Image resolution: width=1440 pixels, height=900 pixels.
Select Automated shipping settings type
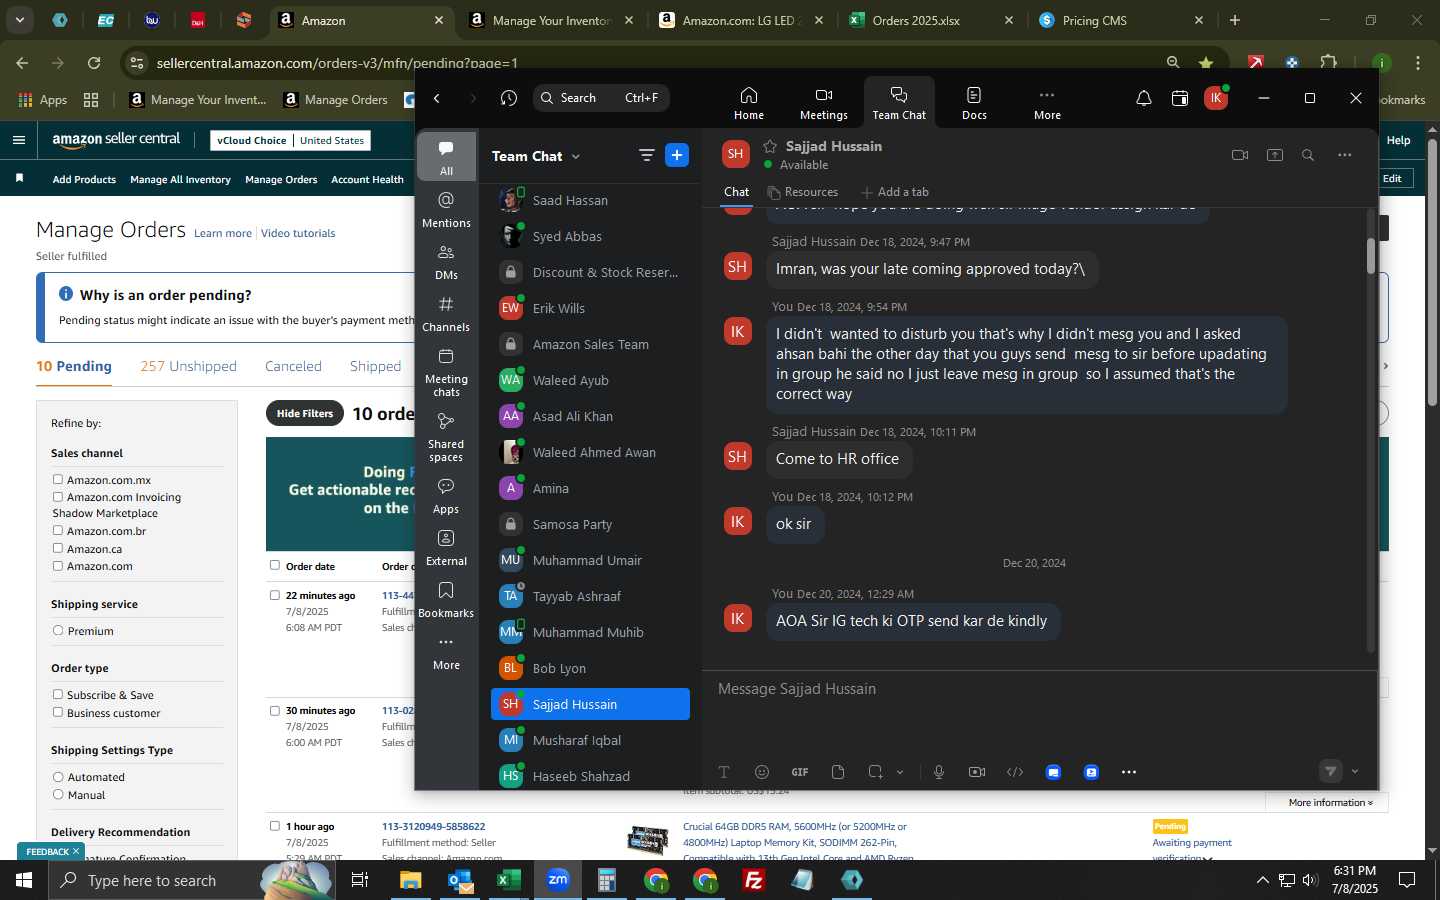pyautogui.click(x=58, y=776)
